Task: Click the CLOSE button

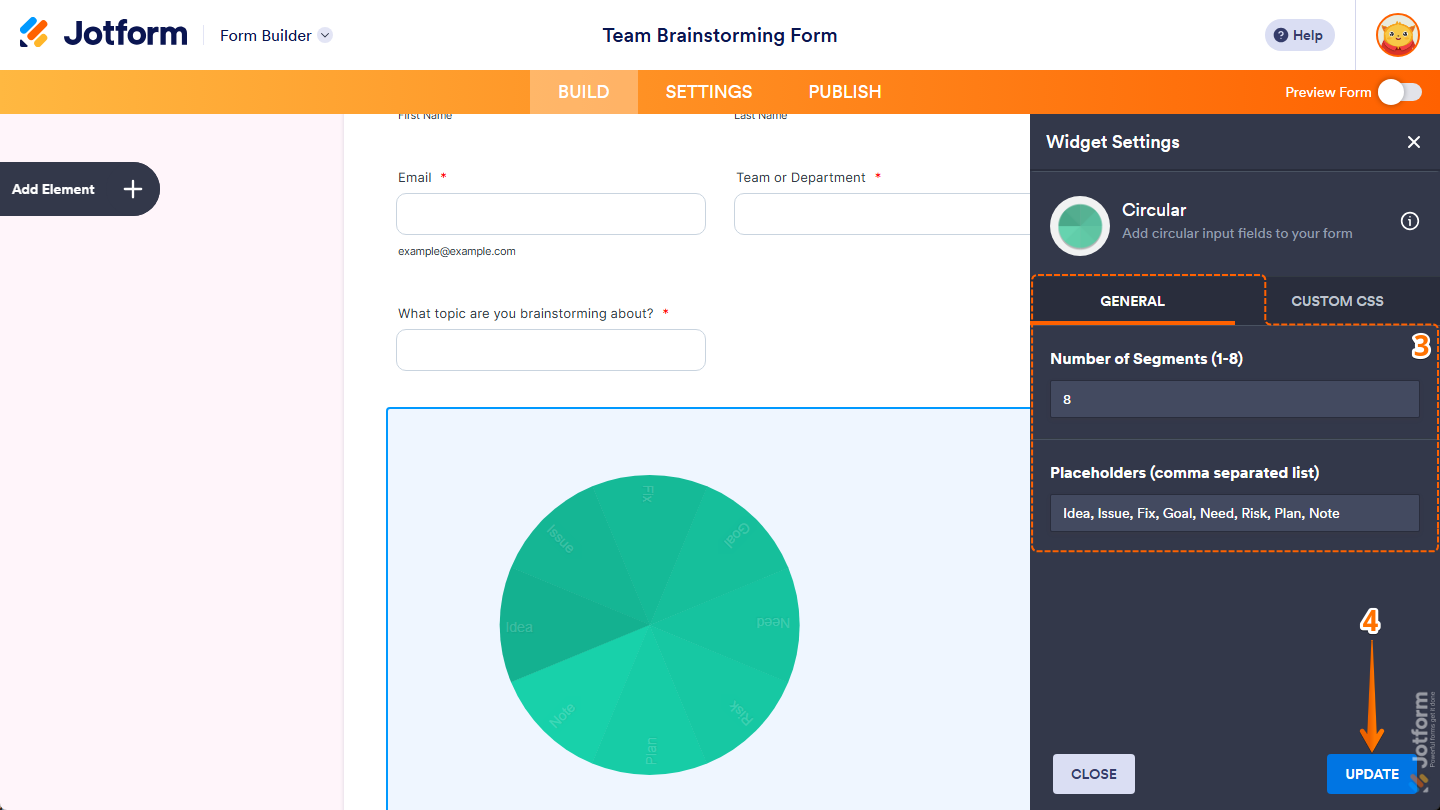Action: pyautogui.click(x=1093, y=773)
